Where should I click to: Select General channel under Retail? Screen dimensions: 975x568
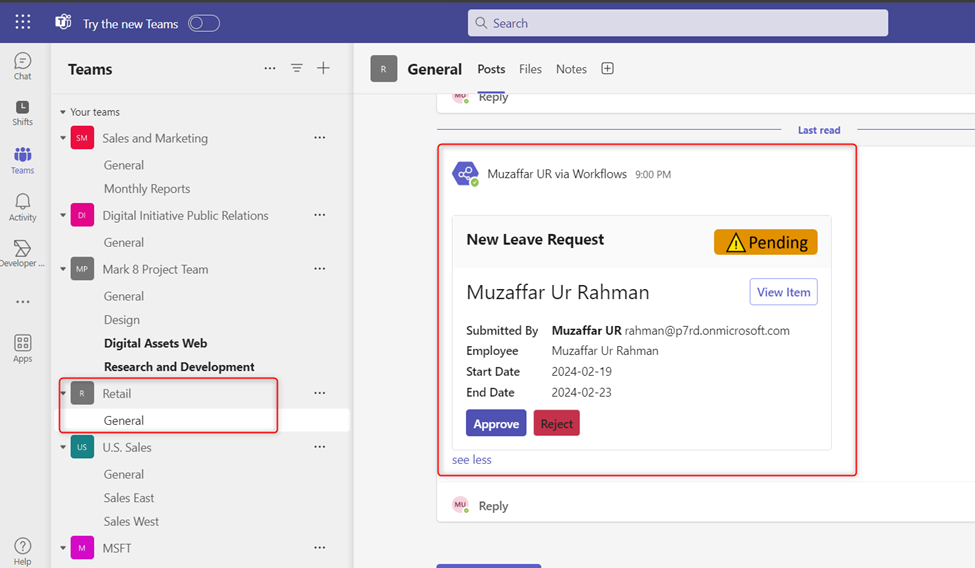(124, 421)
